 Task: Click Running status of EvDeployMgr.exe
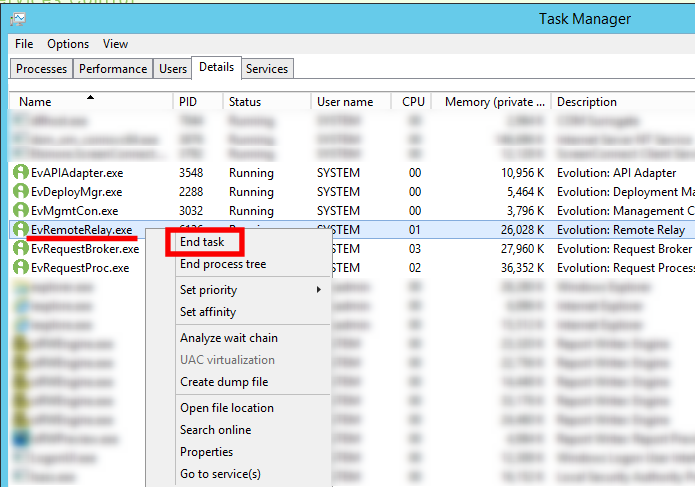251,192
